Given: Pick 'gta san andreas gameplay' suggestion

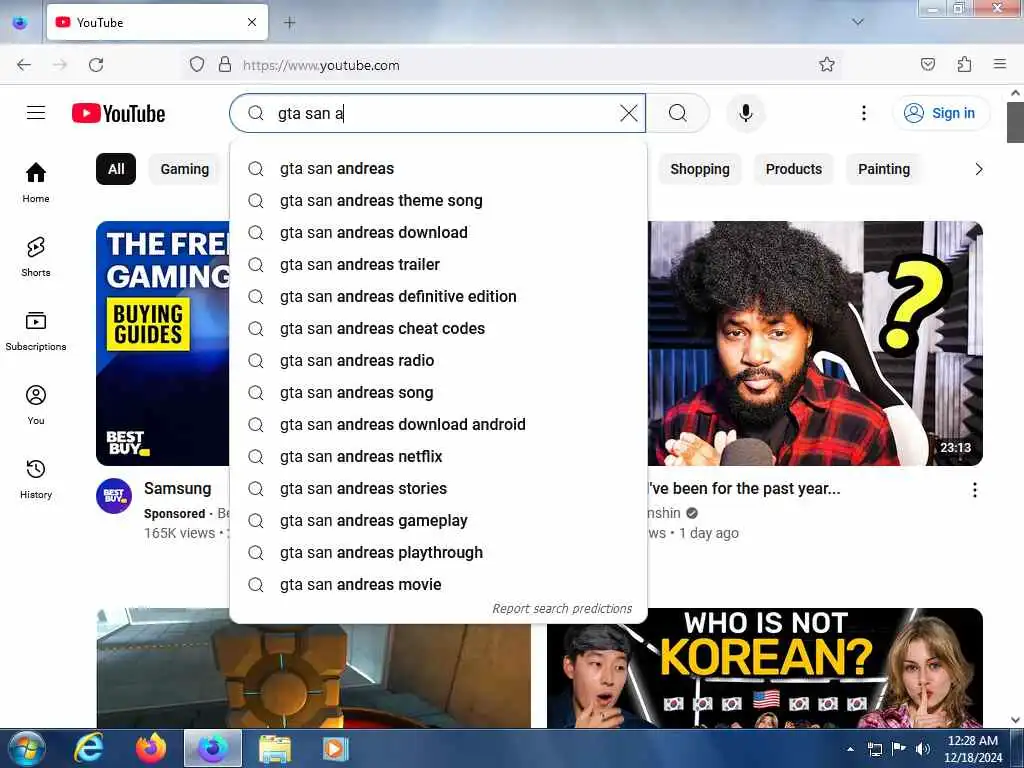Looking at the screenshot, I should coord(438,520).
